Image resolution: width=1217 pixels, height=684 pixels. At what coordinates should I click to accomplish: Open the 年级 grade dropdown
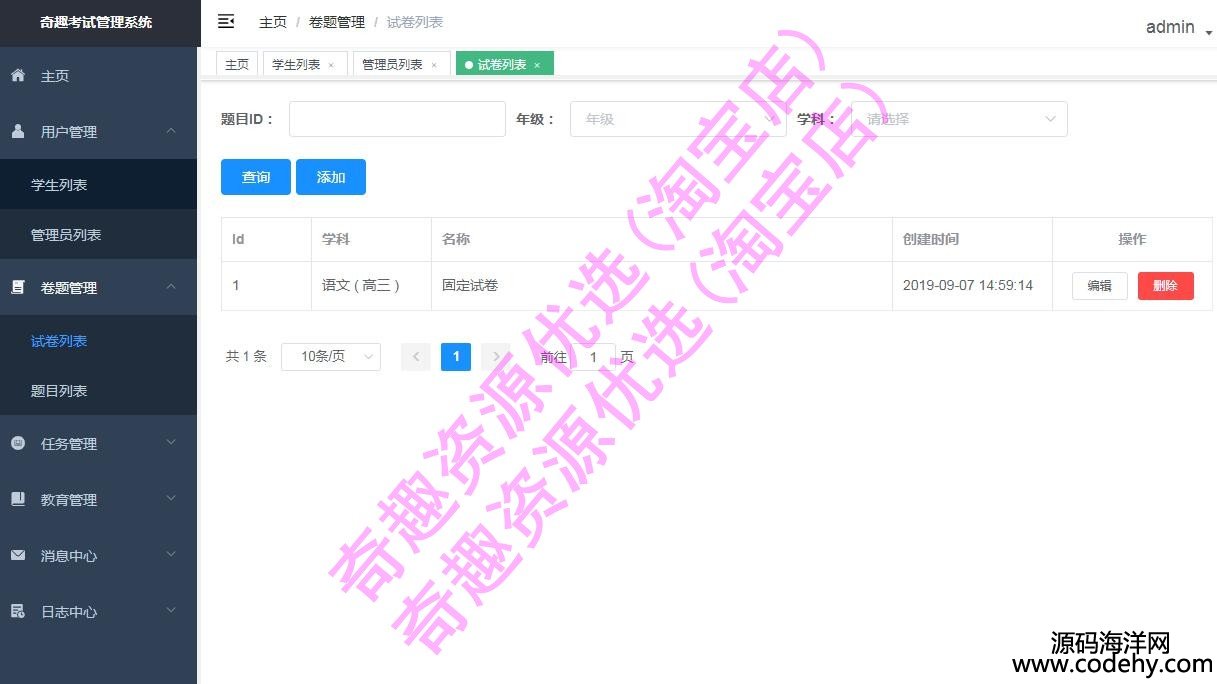tap(678, 119)
